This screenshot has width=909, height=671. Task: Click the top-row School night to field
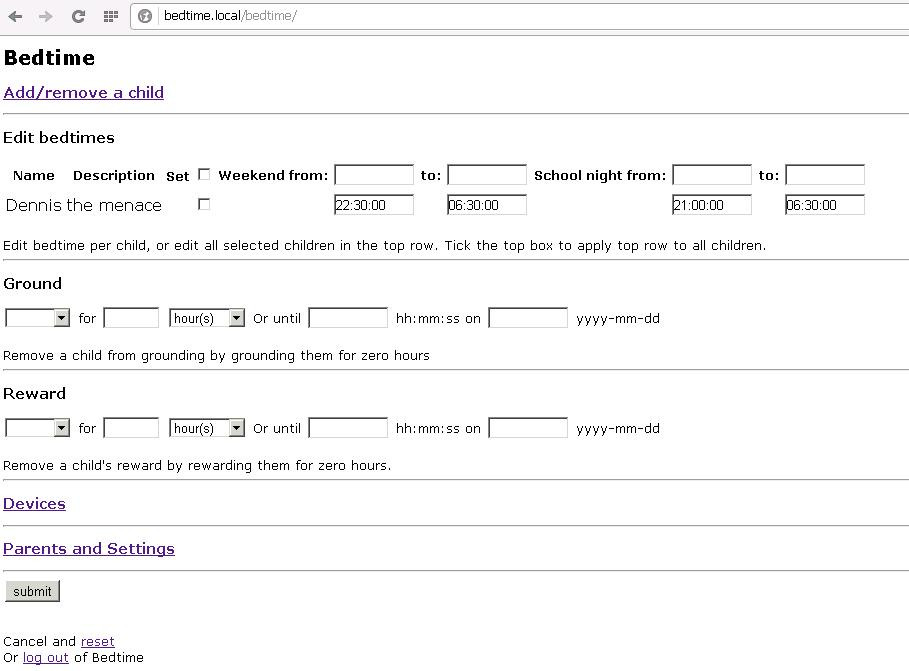(825, 175)
